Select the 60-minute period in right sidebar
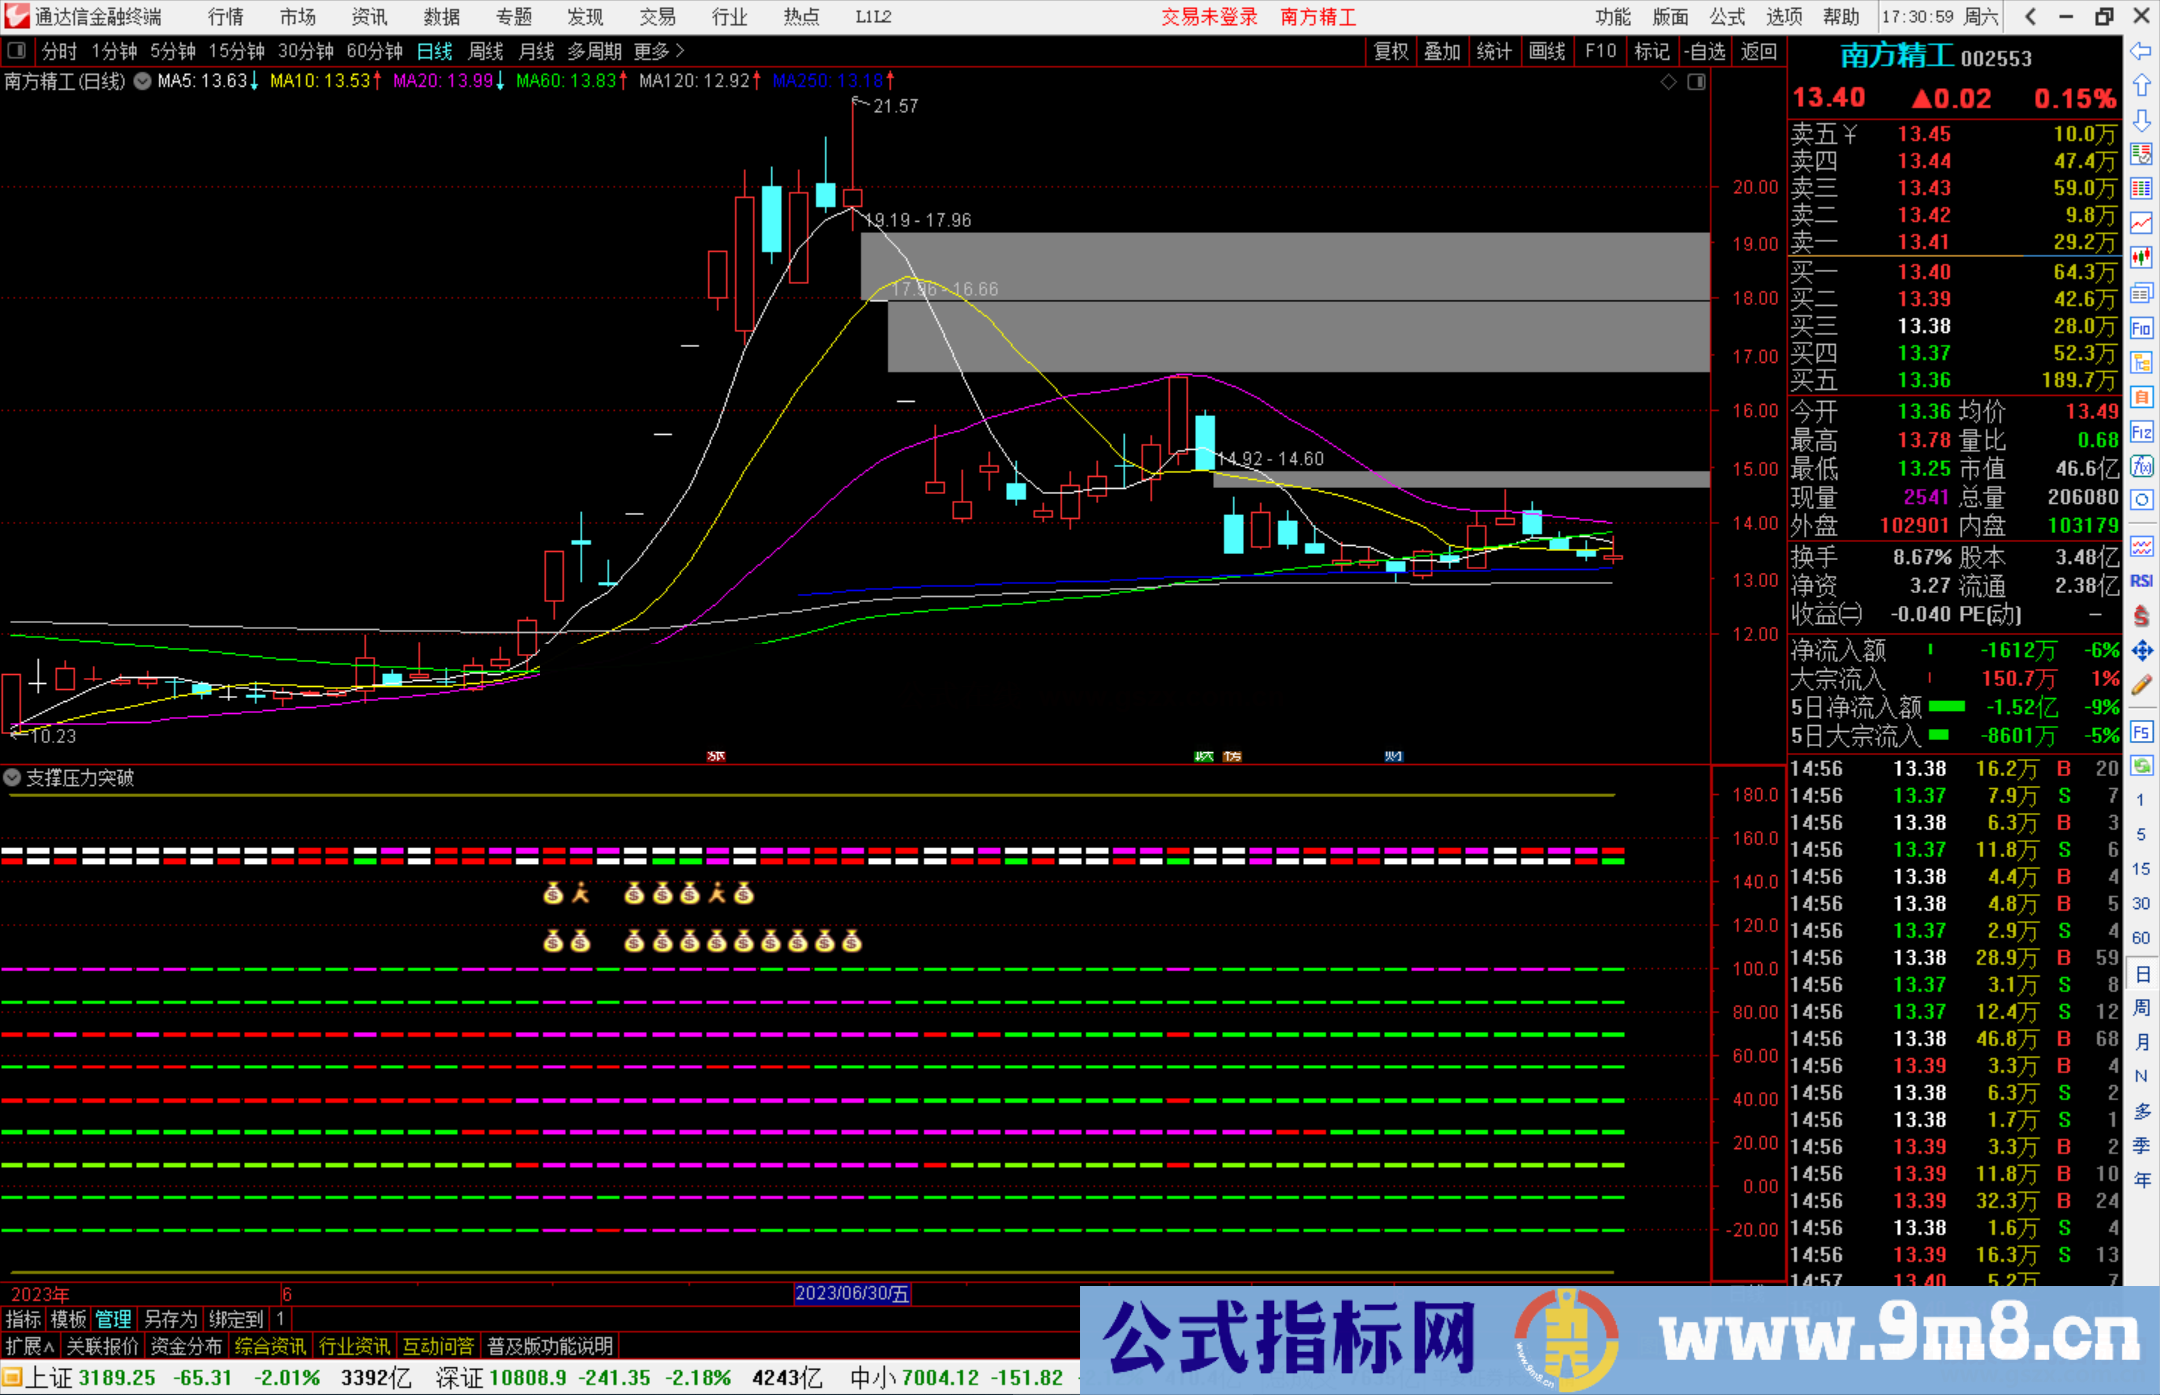Image resolution: width=2160 pixels, height=1395 pixels. pyautogui.click(x=2141, y=938)
